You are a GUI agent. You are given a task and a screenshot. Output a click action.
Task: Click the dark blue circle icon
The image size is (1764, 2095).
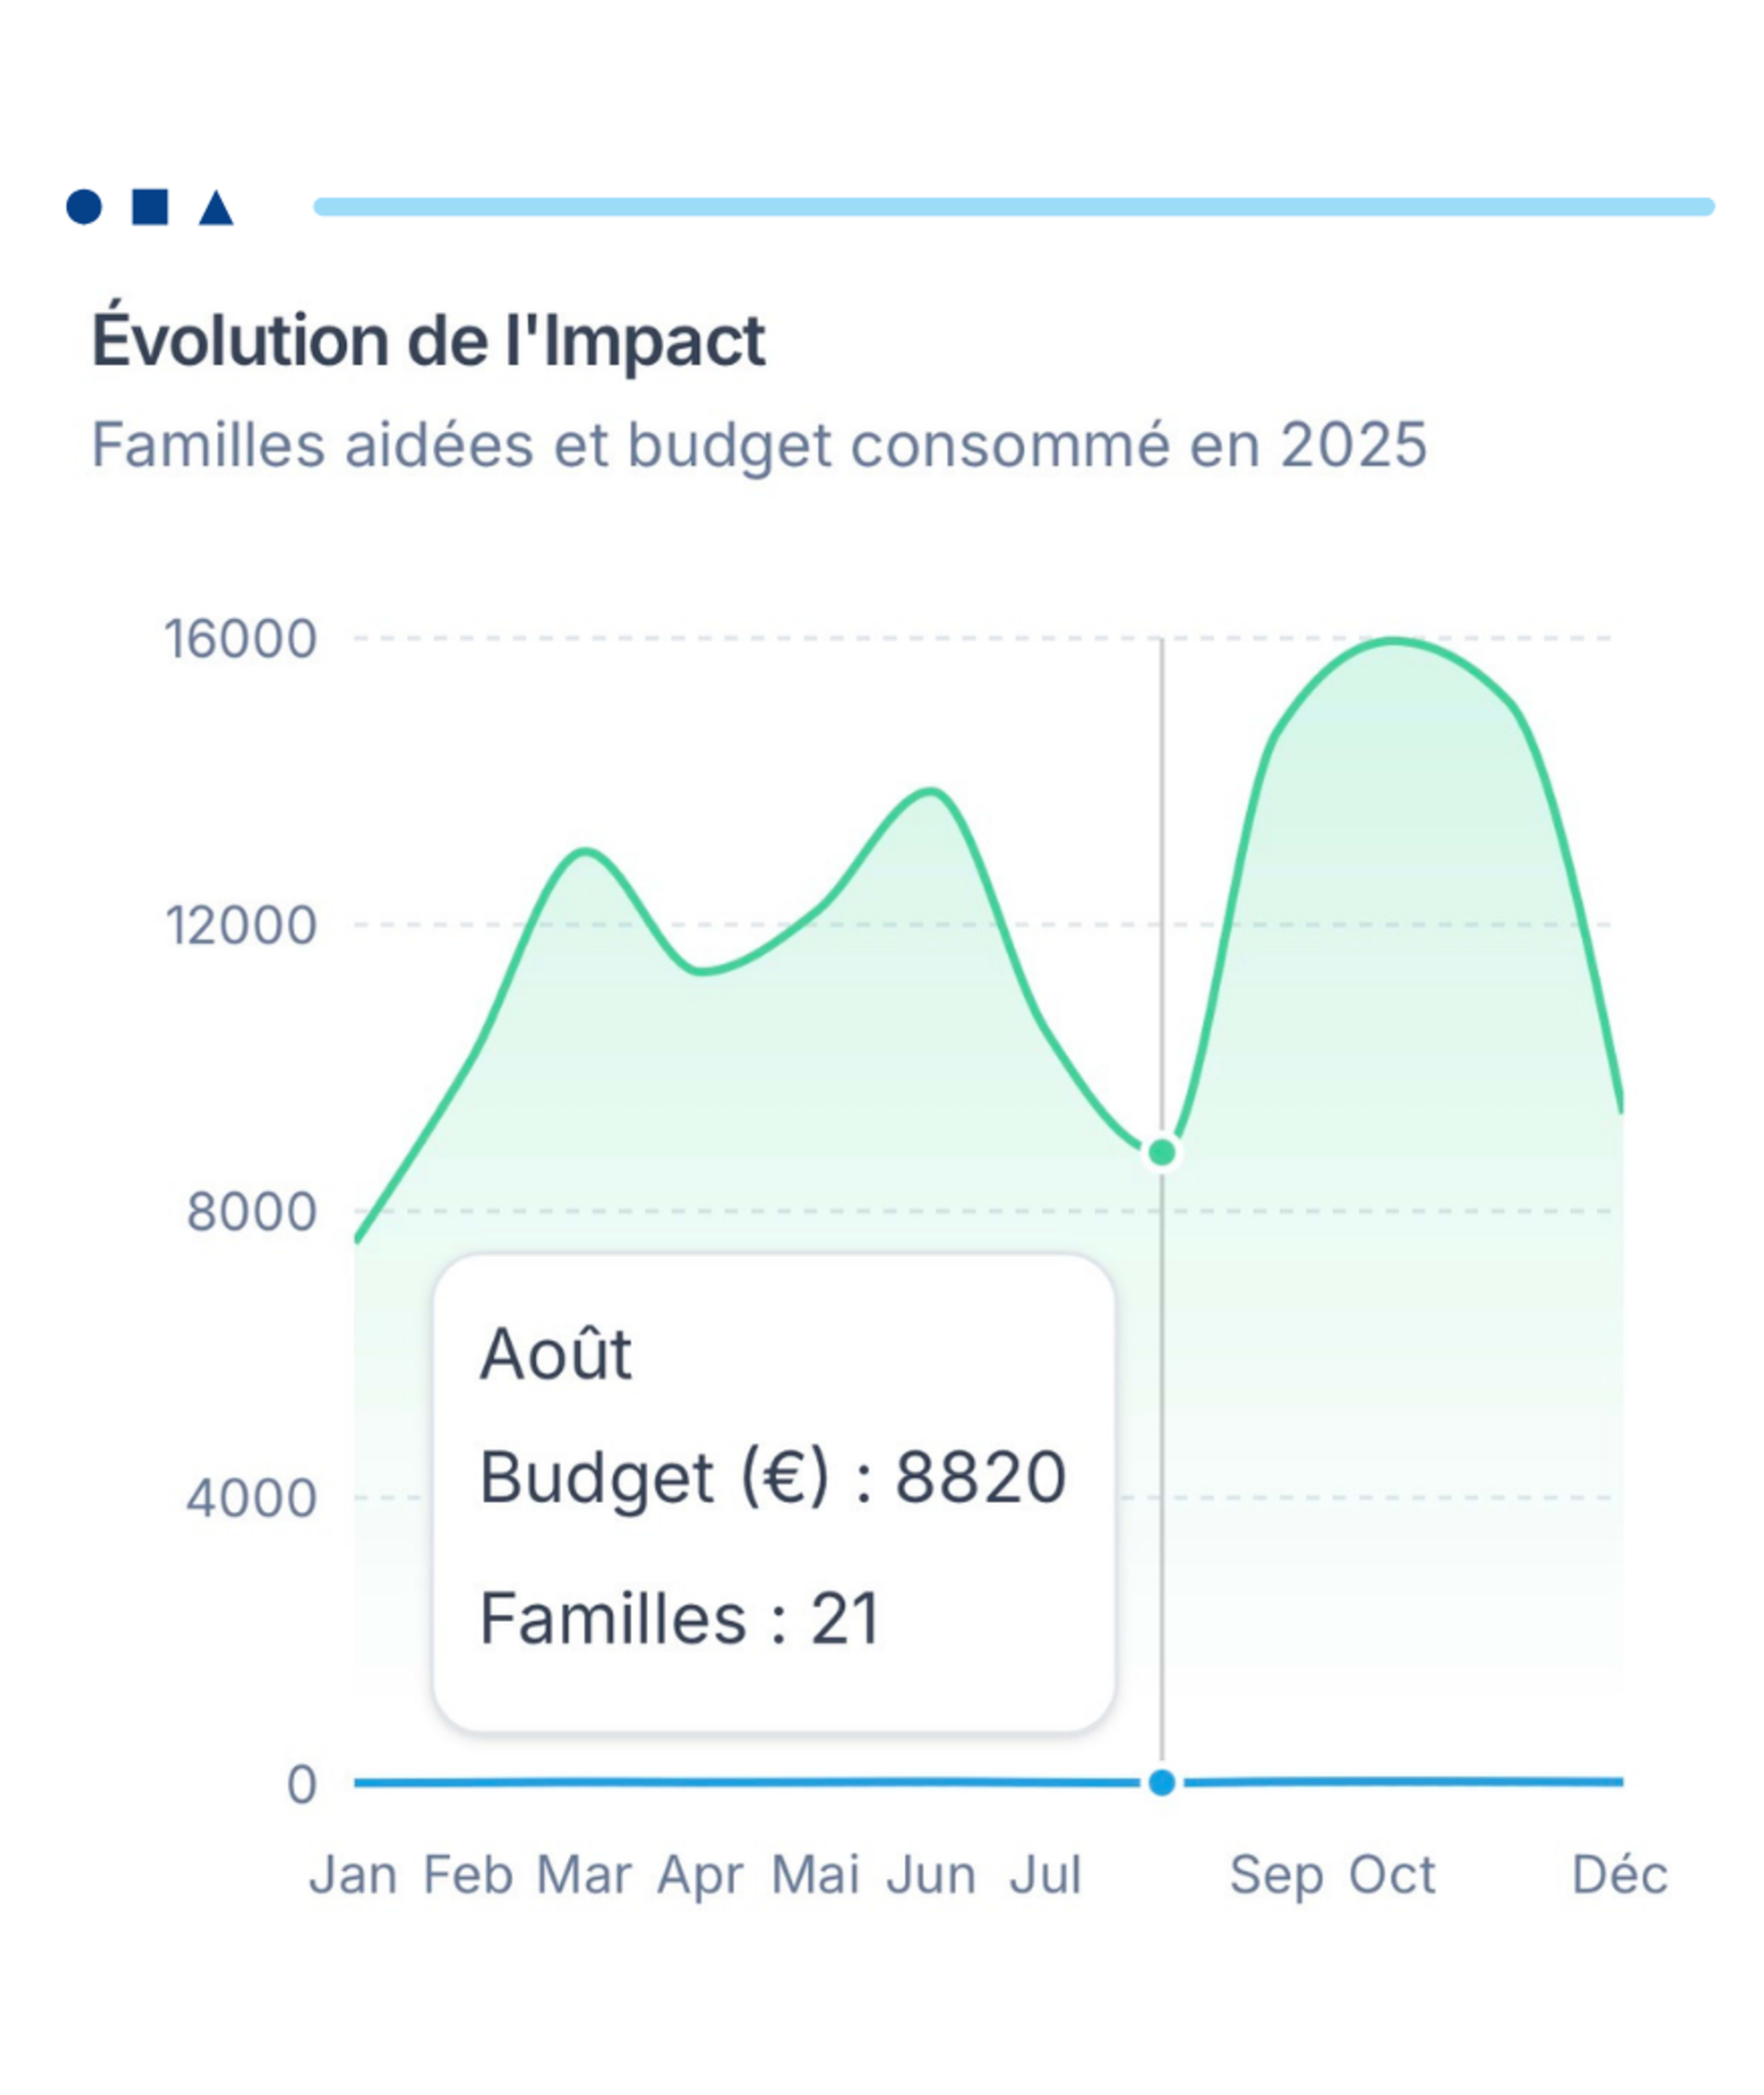coord(84,207)
